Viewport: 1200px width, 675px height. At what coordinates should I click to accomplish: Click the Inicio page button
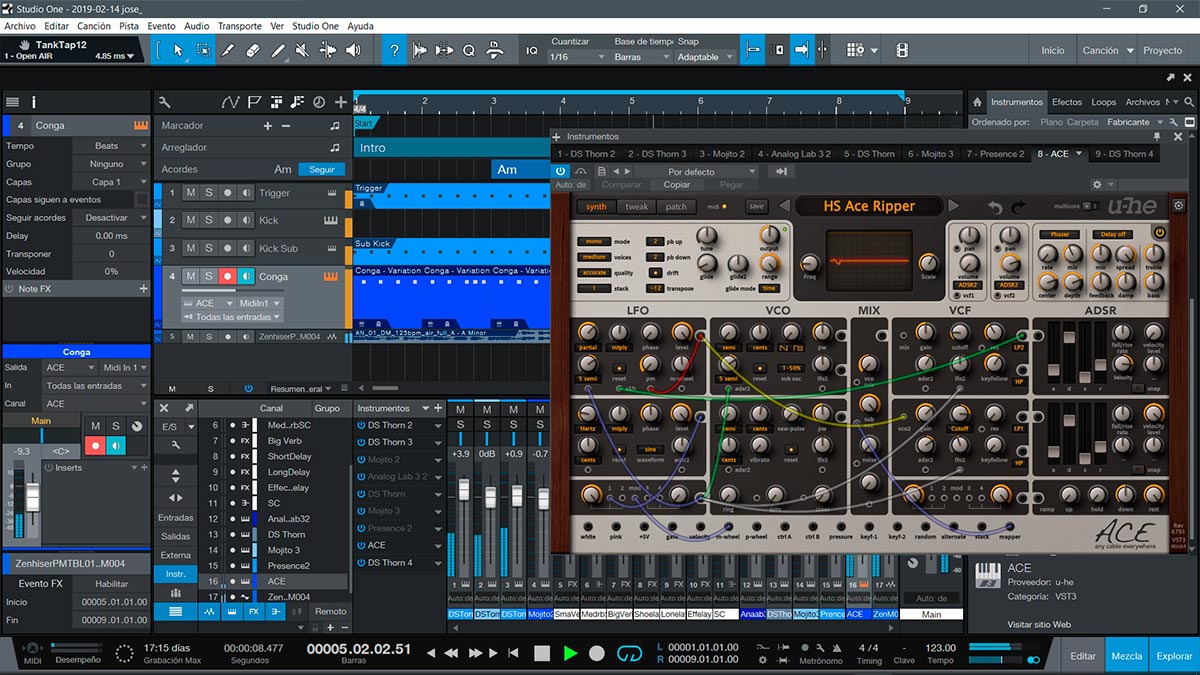click(1053, 51)
